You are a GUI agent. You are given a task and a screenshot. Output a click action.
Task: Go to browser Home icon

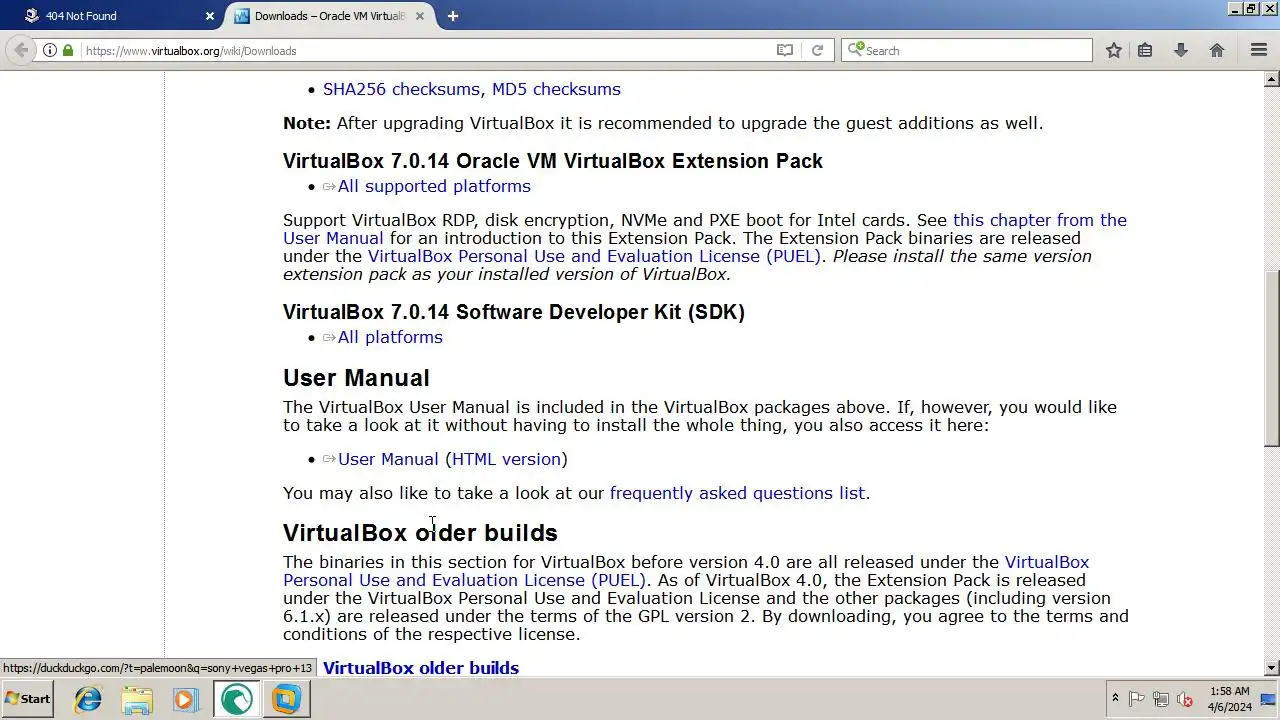click(1217, 50)
